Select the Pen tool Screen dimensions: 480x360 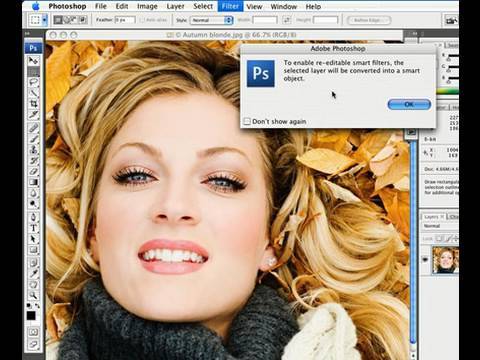point(33,217)
